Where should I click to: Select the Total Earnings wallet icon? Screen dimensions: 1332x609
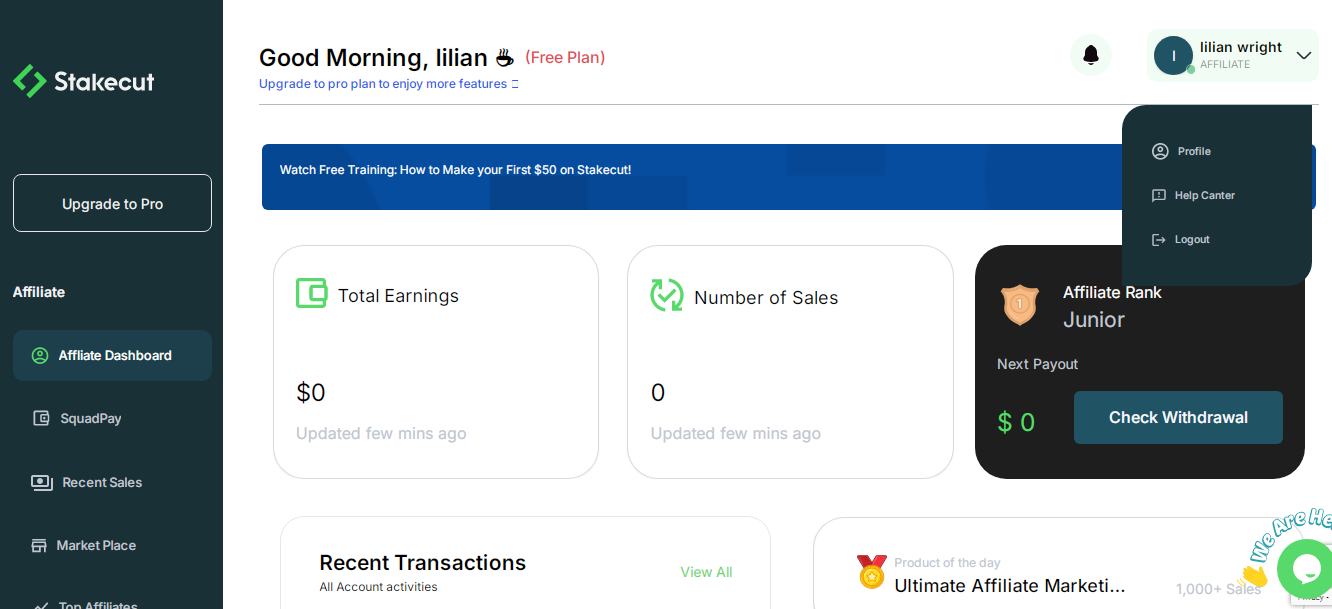pos(312,294)
